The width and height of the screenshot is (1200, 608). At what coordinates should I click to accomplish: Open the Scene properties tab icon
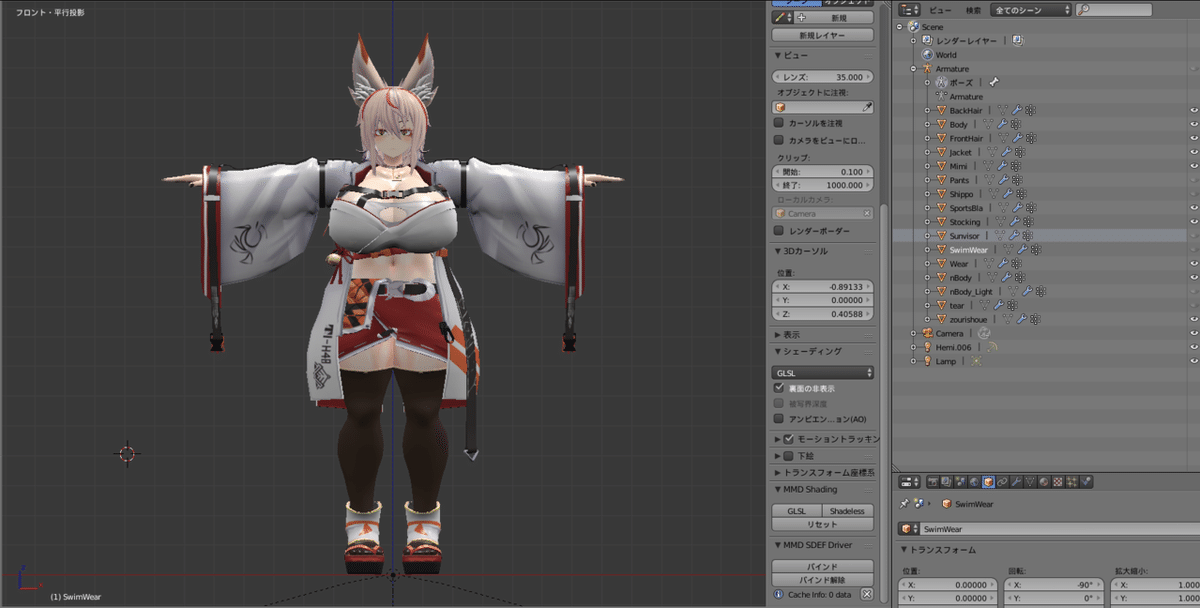tap(960, 482)
